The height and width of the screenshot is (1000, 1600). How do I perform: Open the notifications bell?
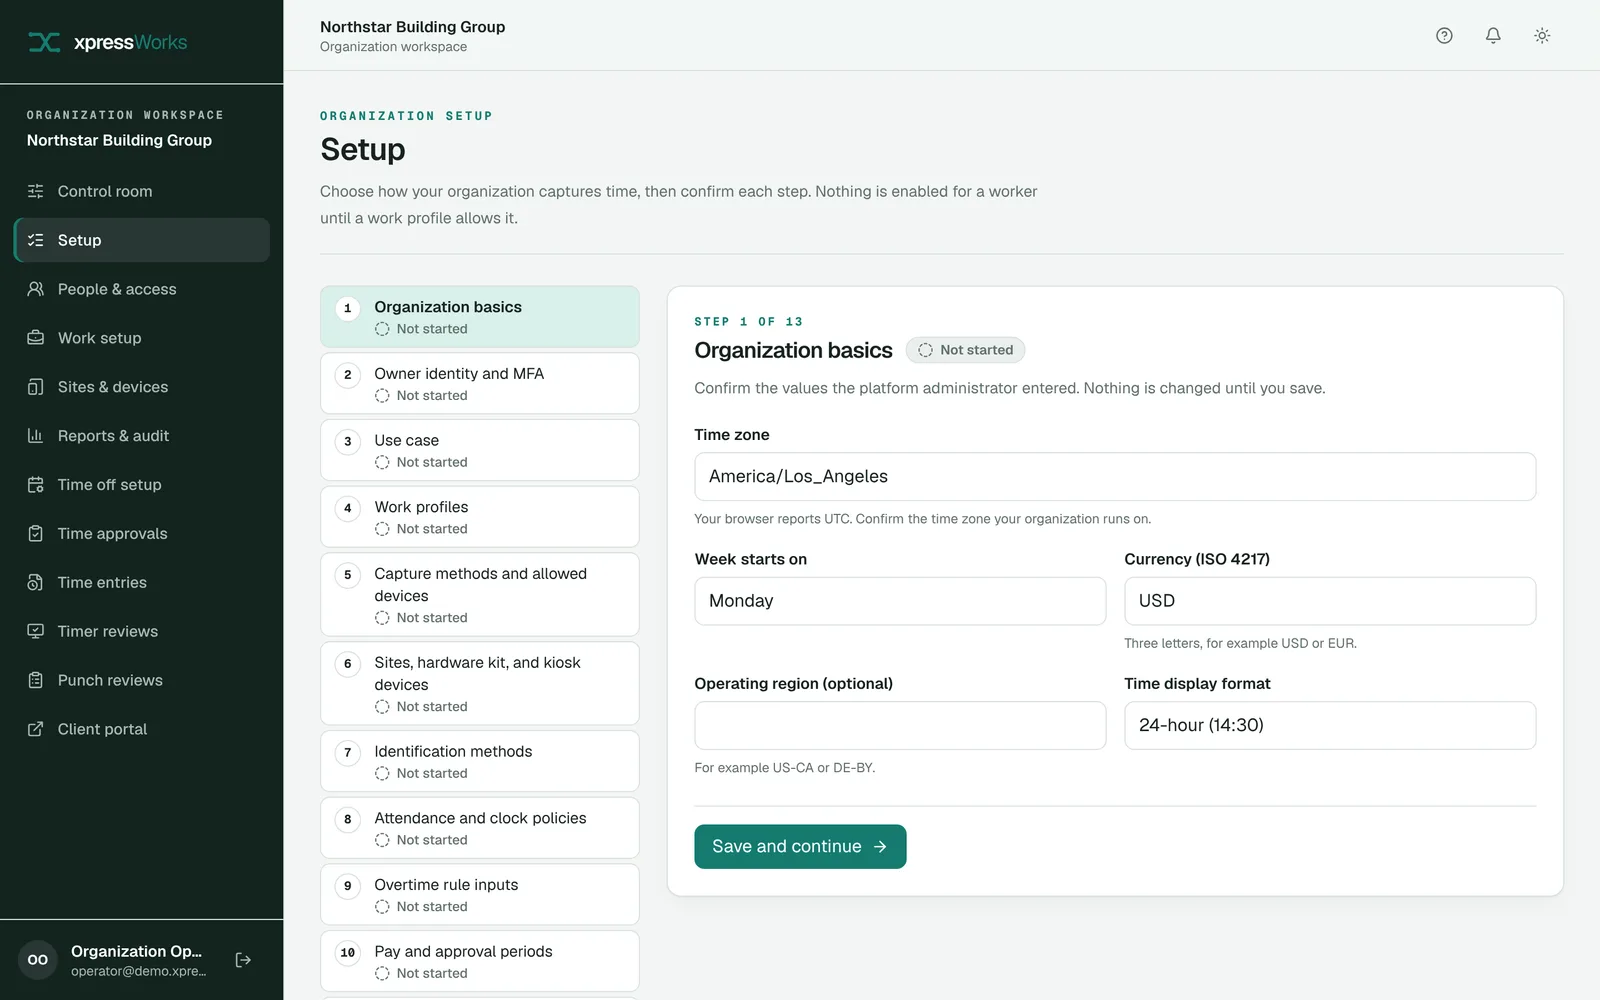pos(1493,35)
